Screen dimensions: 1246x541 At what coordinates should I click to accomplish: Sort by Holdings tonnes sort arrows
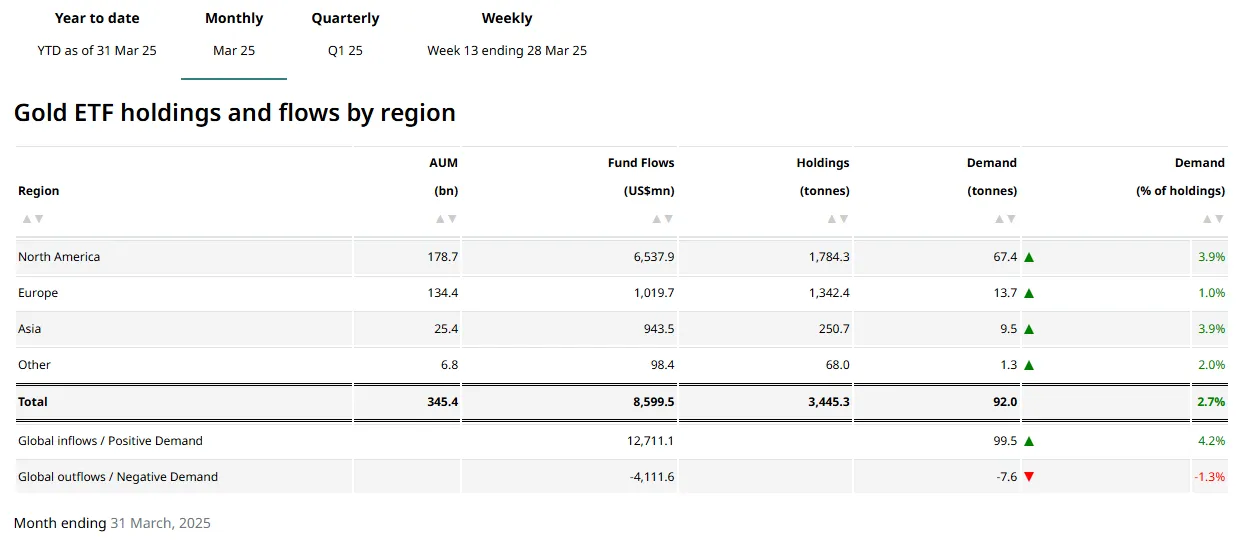[838, 219]
